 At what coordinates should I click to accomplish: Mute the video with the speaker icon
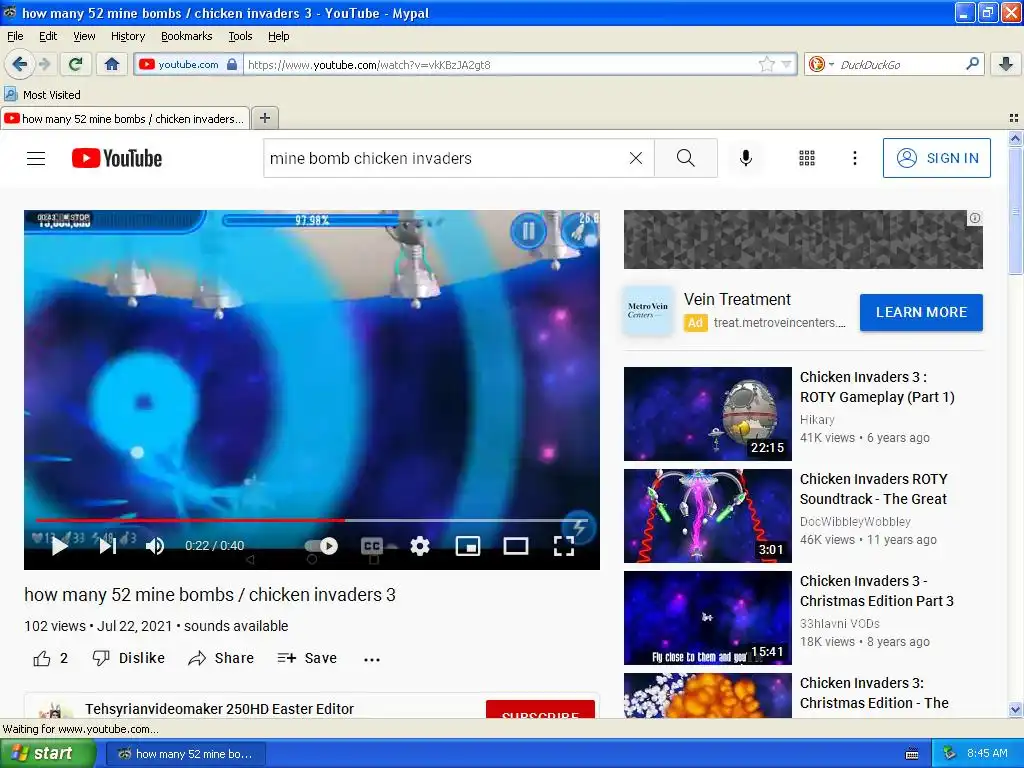point(155,546)
